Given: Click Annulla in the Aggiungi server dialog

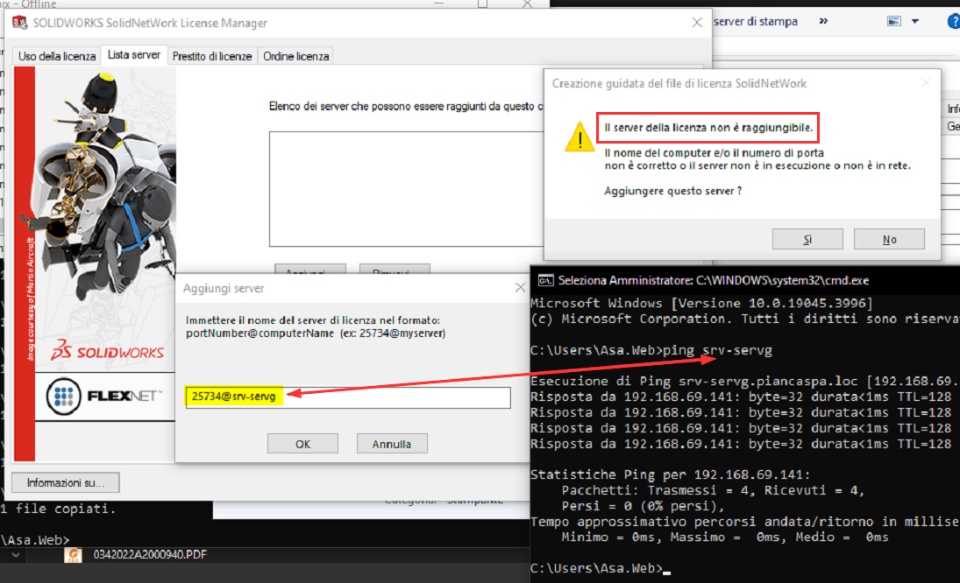Looking at the screenshot, I should pos(392,444).
